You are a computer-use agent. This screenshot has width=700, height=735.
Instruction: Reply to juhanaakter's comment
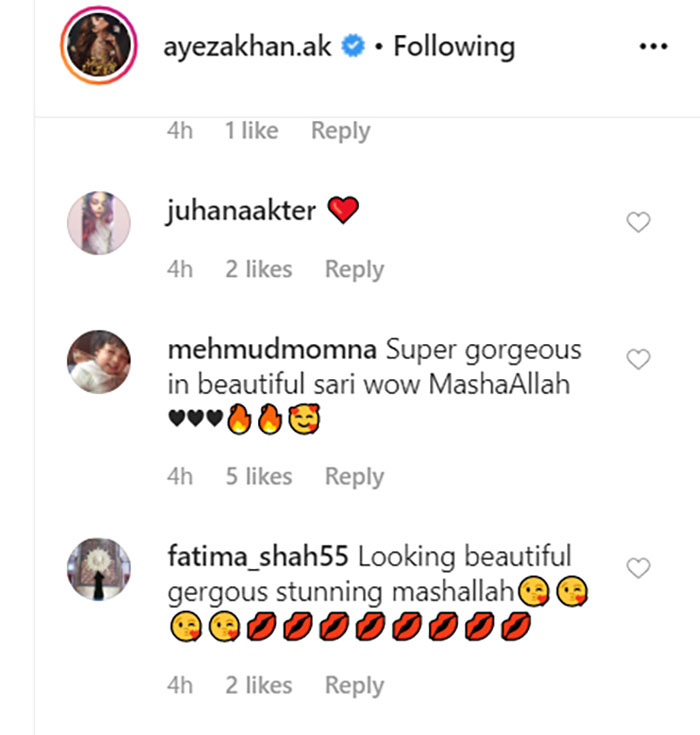click(354, 270)
